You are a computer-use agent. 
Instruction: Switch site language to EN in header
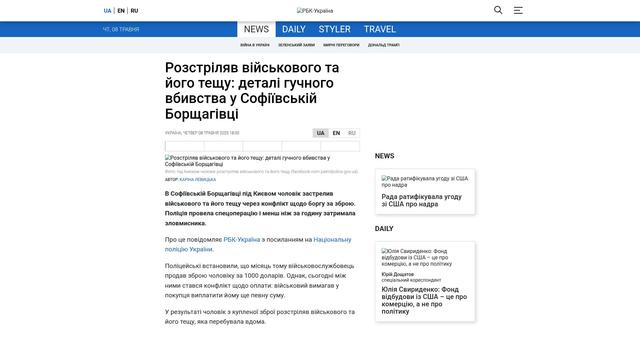pos(121,11)
